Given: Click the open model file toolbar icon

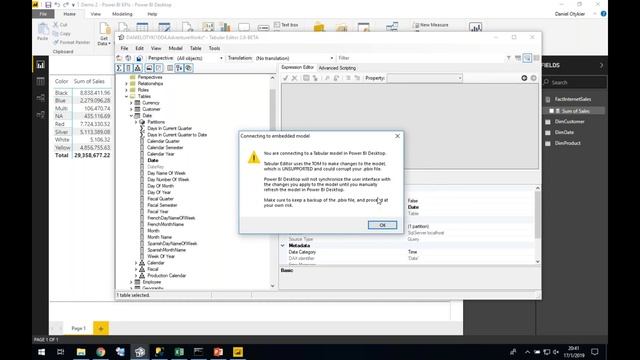Looking at the screenshot, I should pyautogui.click(x=119, y=58).
